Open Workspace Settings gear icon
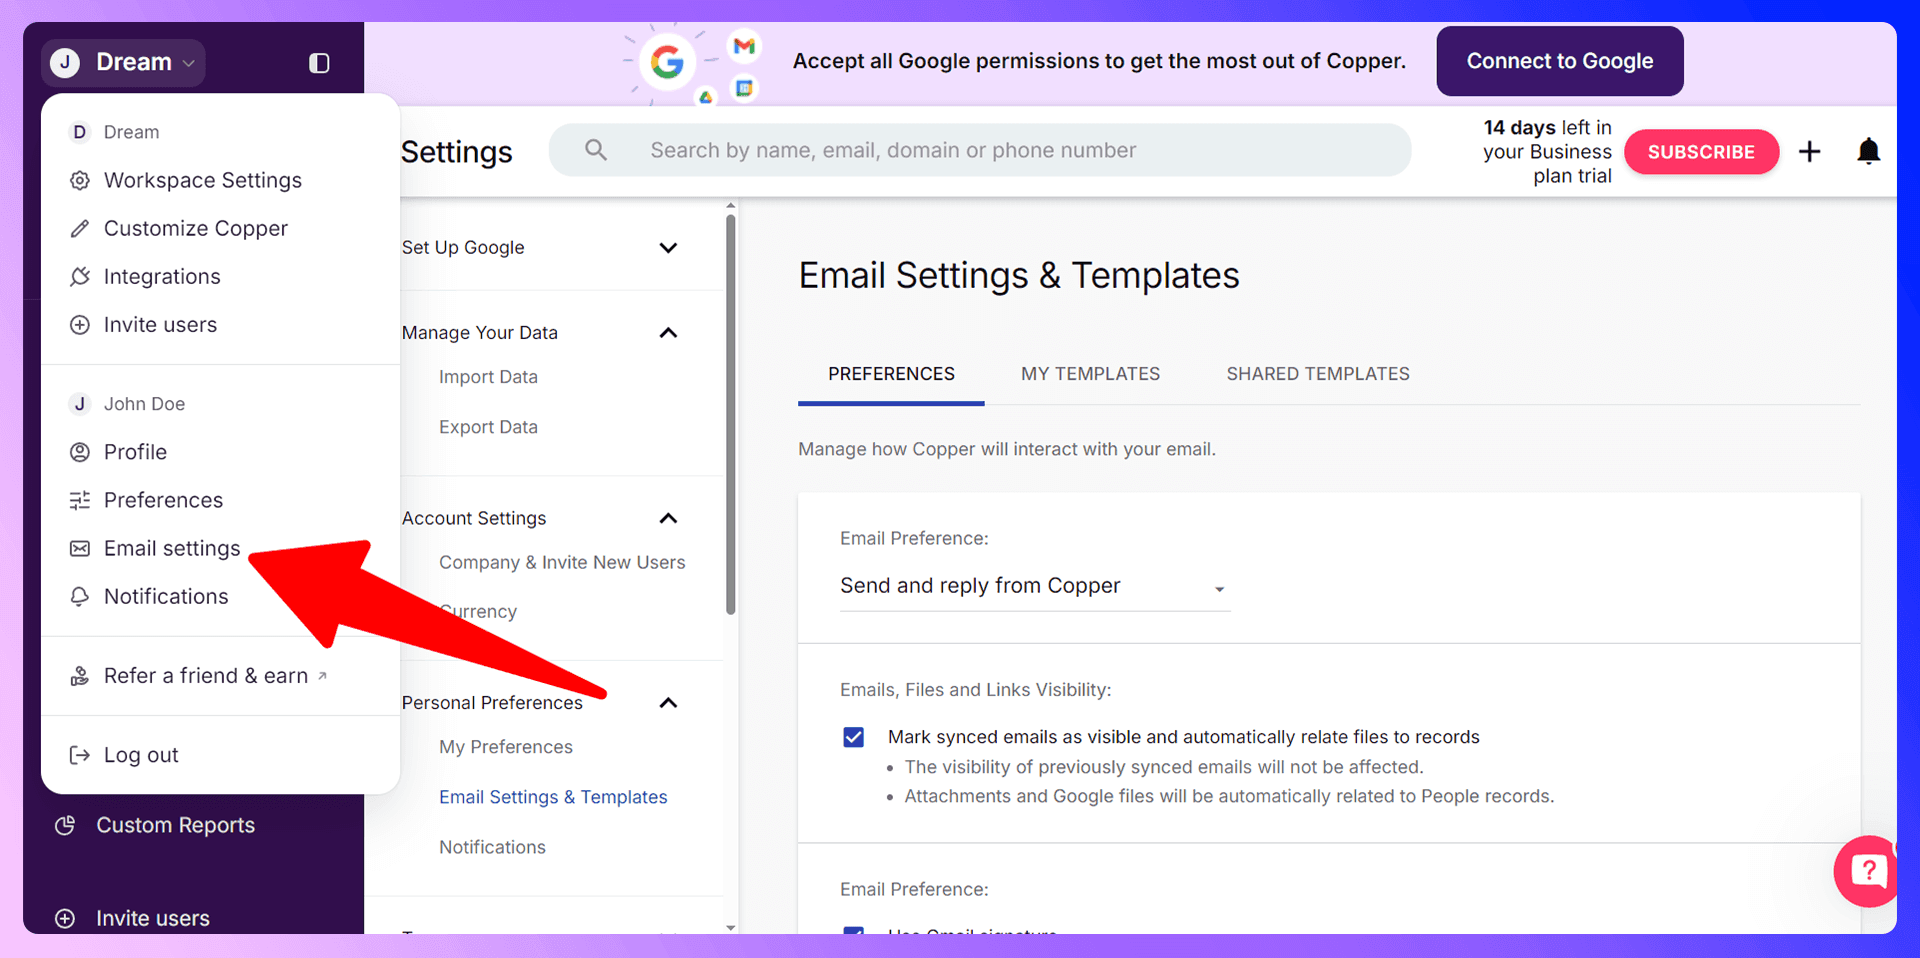Viewport: 1920px width, 958px height. pyautogui.click(x=80, y=180)
